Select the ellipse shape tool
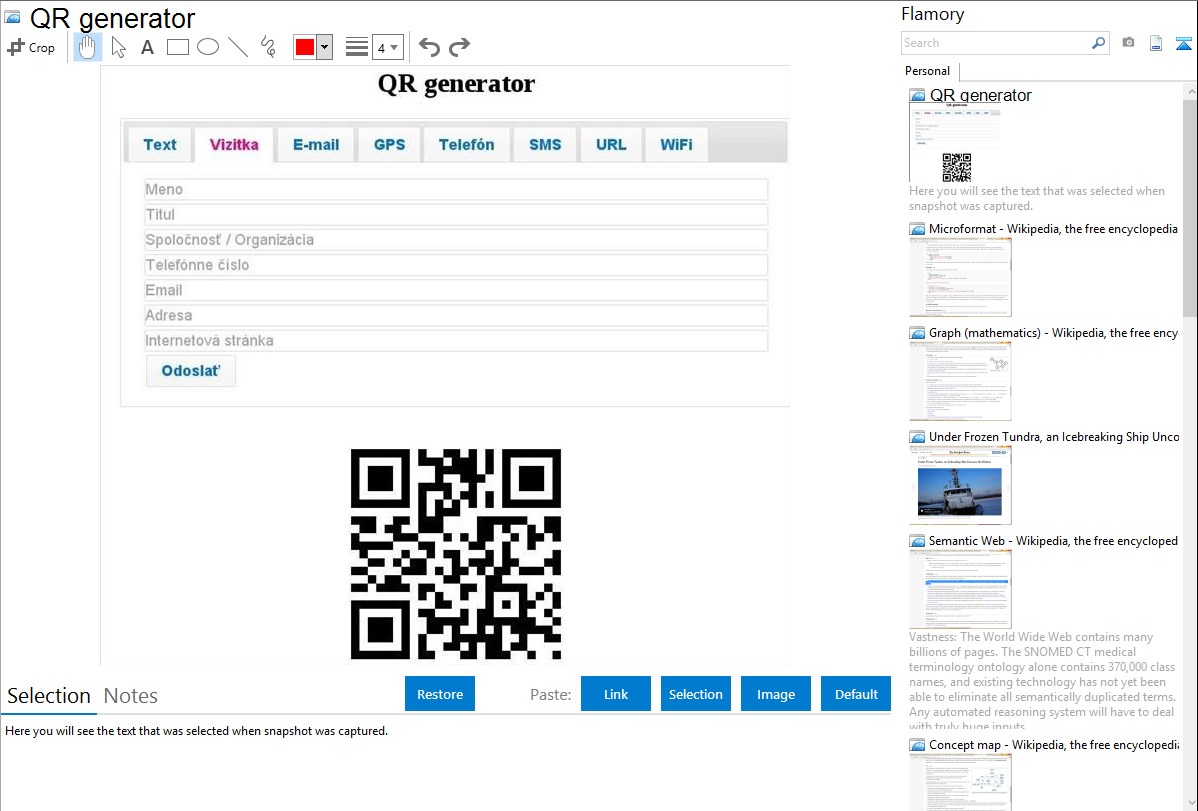Image resolution: width=1198 pixels, height=811 pixels. pos(208,47)
